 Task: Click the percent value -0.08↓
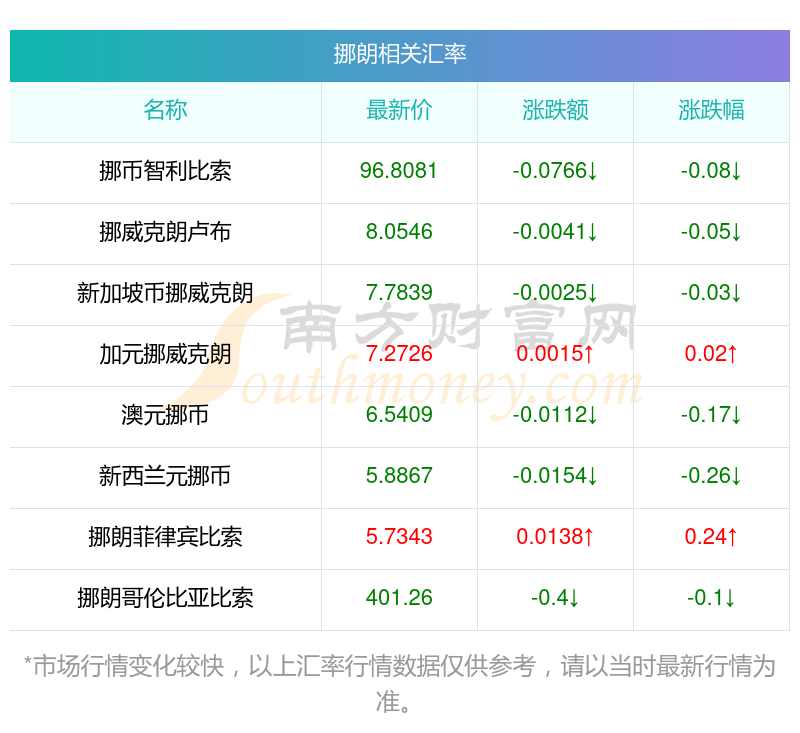[711, 171]
